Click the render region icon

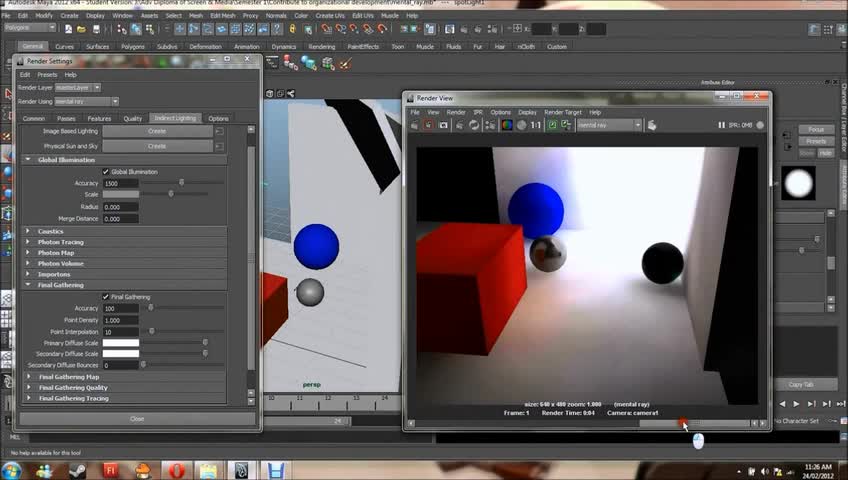coord(429,125)
